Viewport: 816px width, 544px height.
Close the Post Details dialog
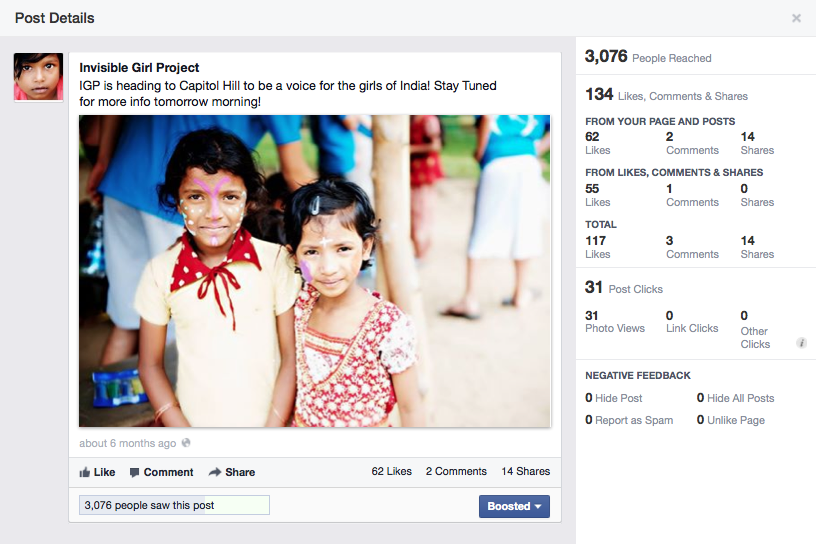796,18
